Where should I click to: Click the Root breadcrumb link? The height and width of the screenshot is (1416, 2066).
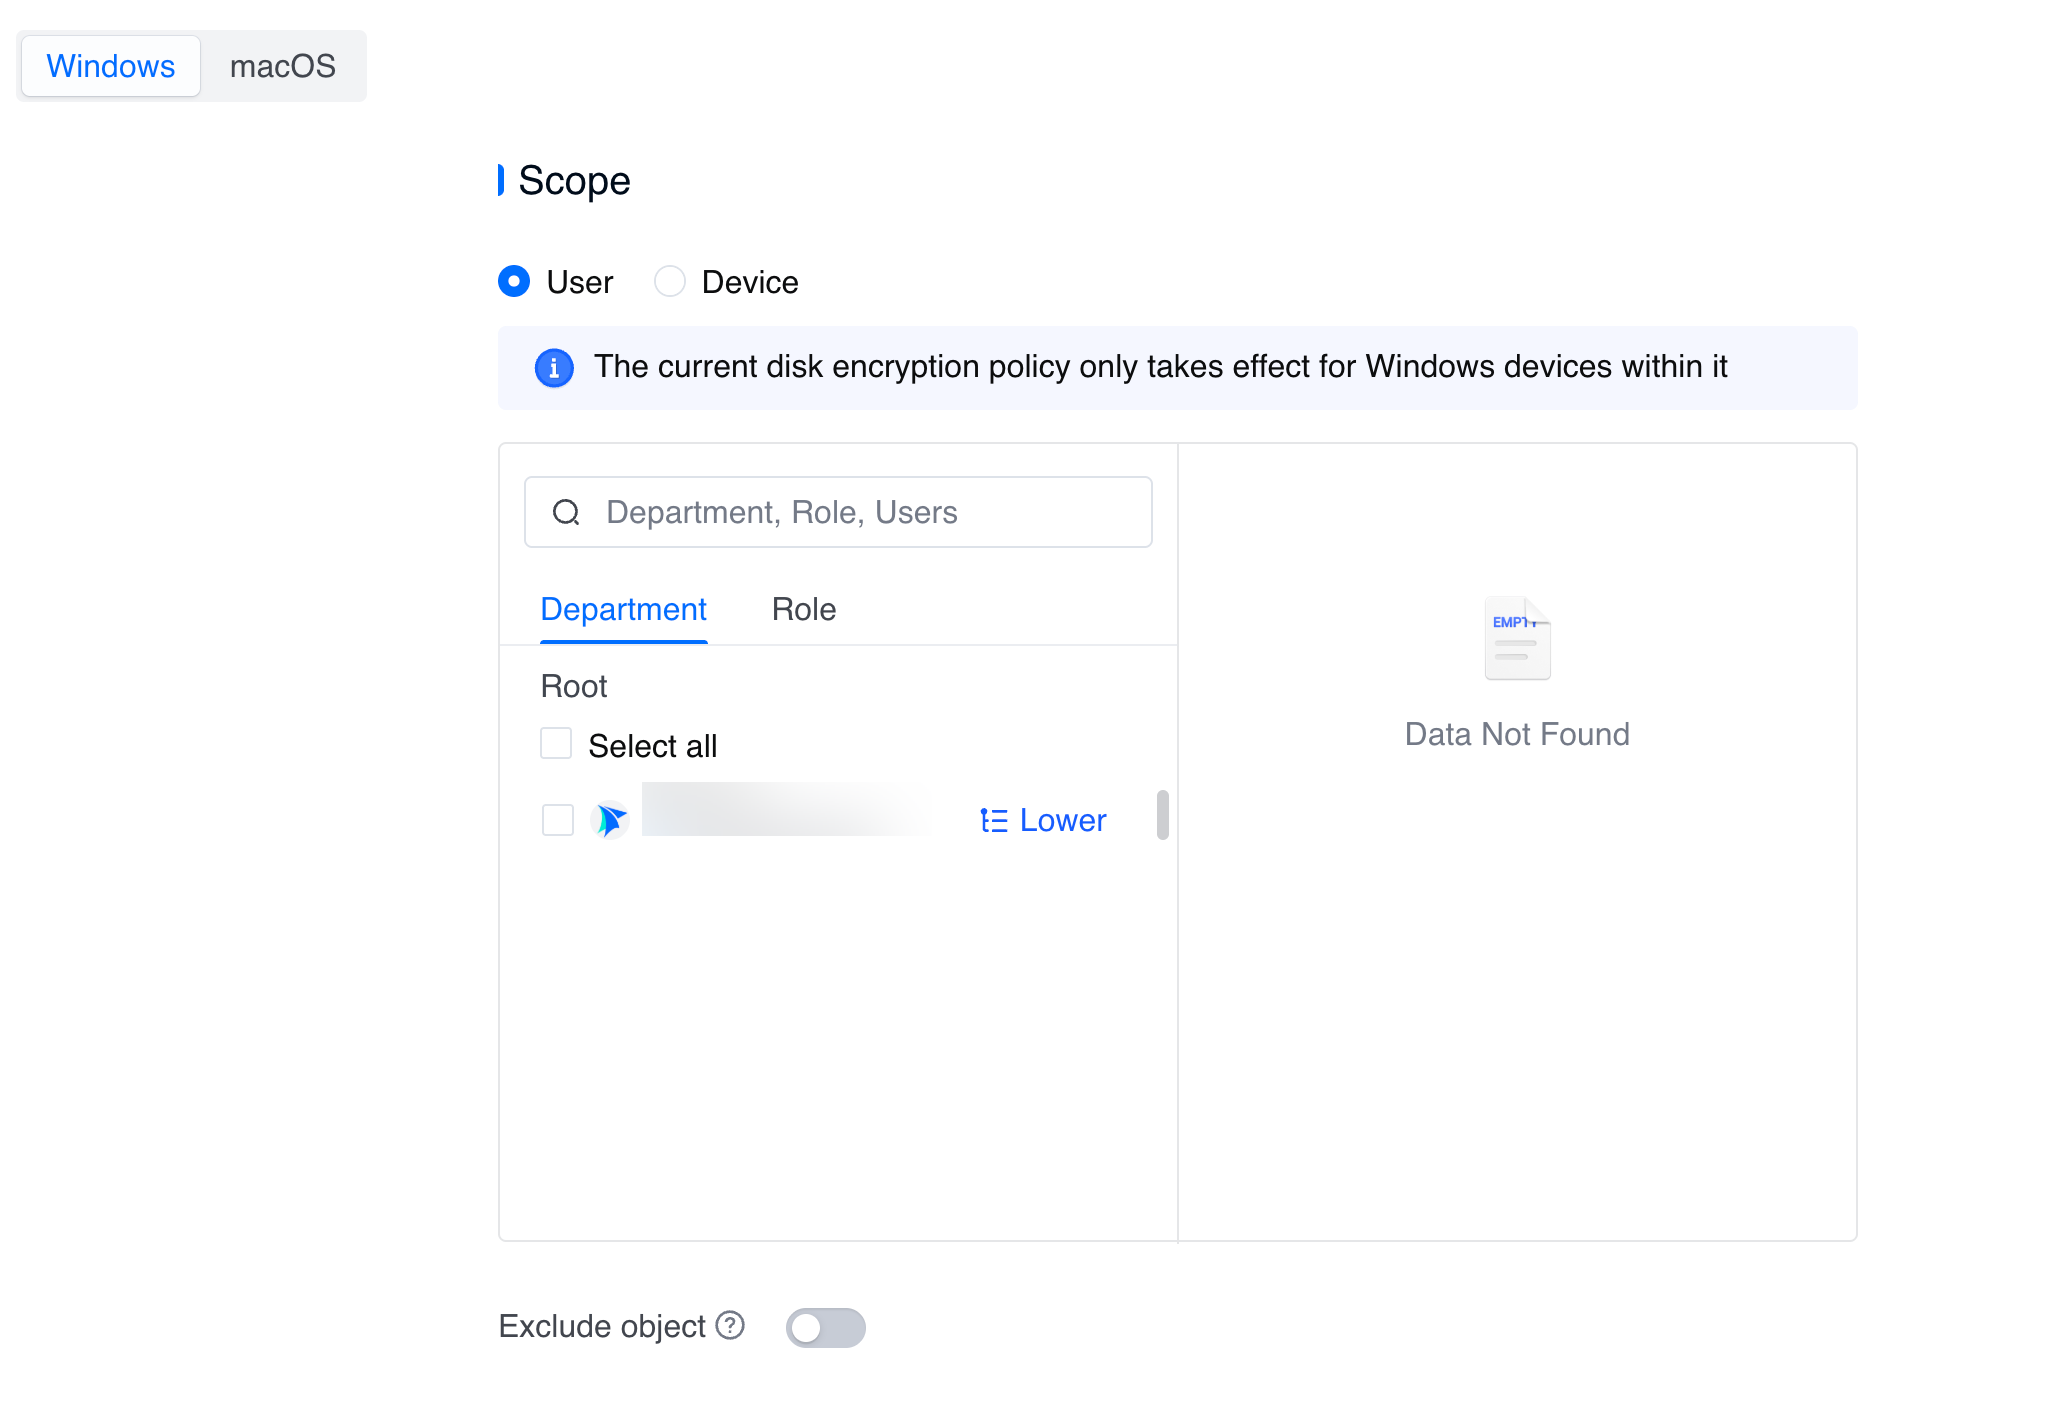(x=574, y=686)
